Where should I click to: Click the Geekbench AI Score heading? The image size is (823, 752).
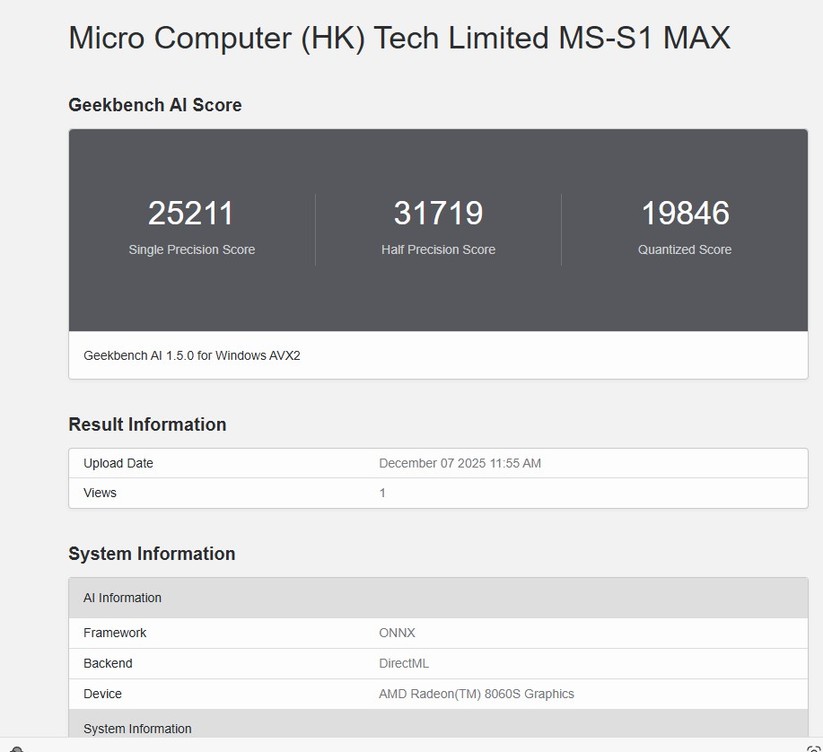[x=154, y=104]
